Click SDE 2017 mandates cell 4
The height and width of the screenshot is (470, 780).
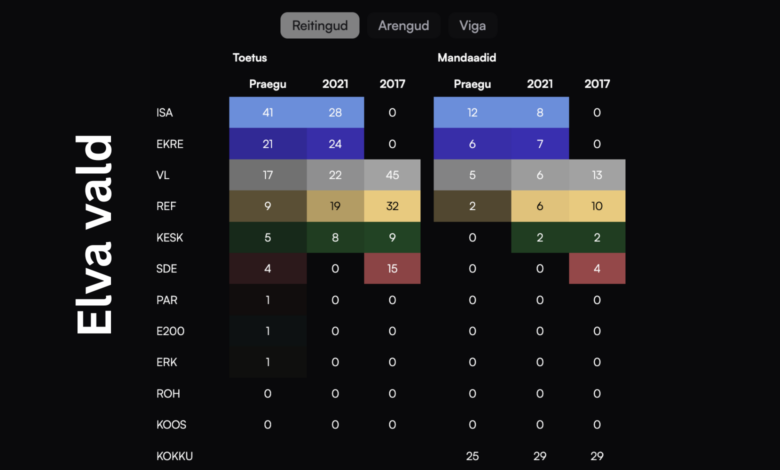(x=597, y=269)
